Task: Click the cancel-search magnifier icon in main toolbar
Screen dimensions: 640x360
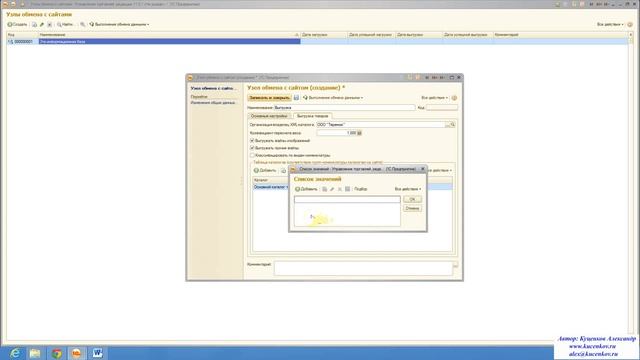Action: (82, 24)
